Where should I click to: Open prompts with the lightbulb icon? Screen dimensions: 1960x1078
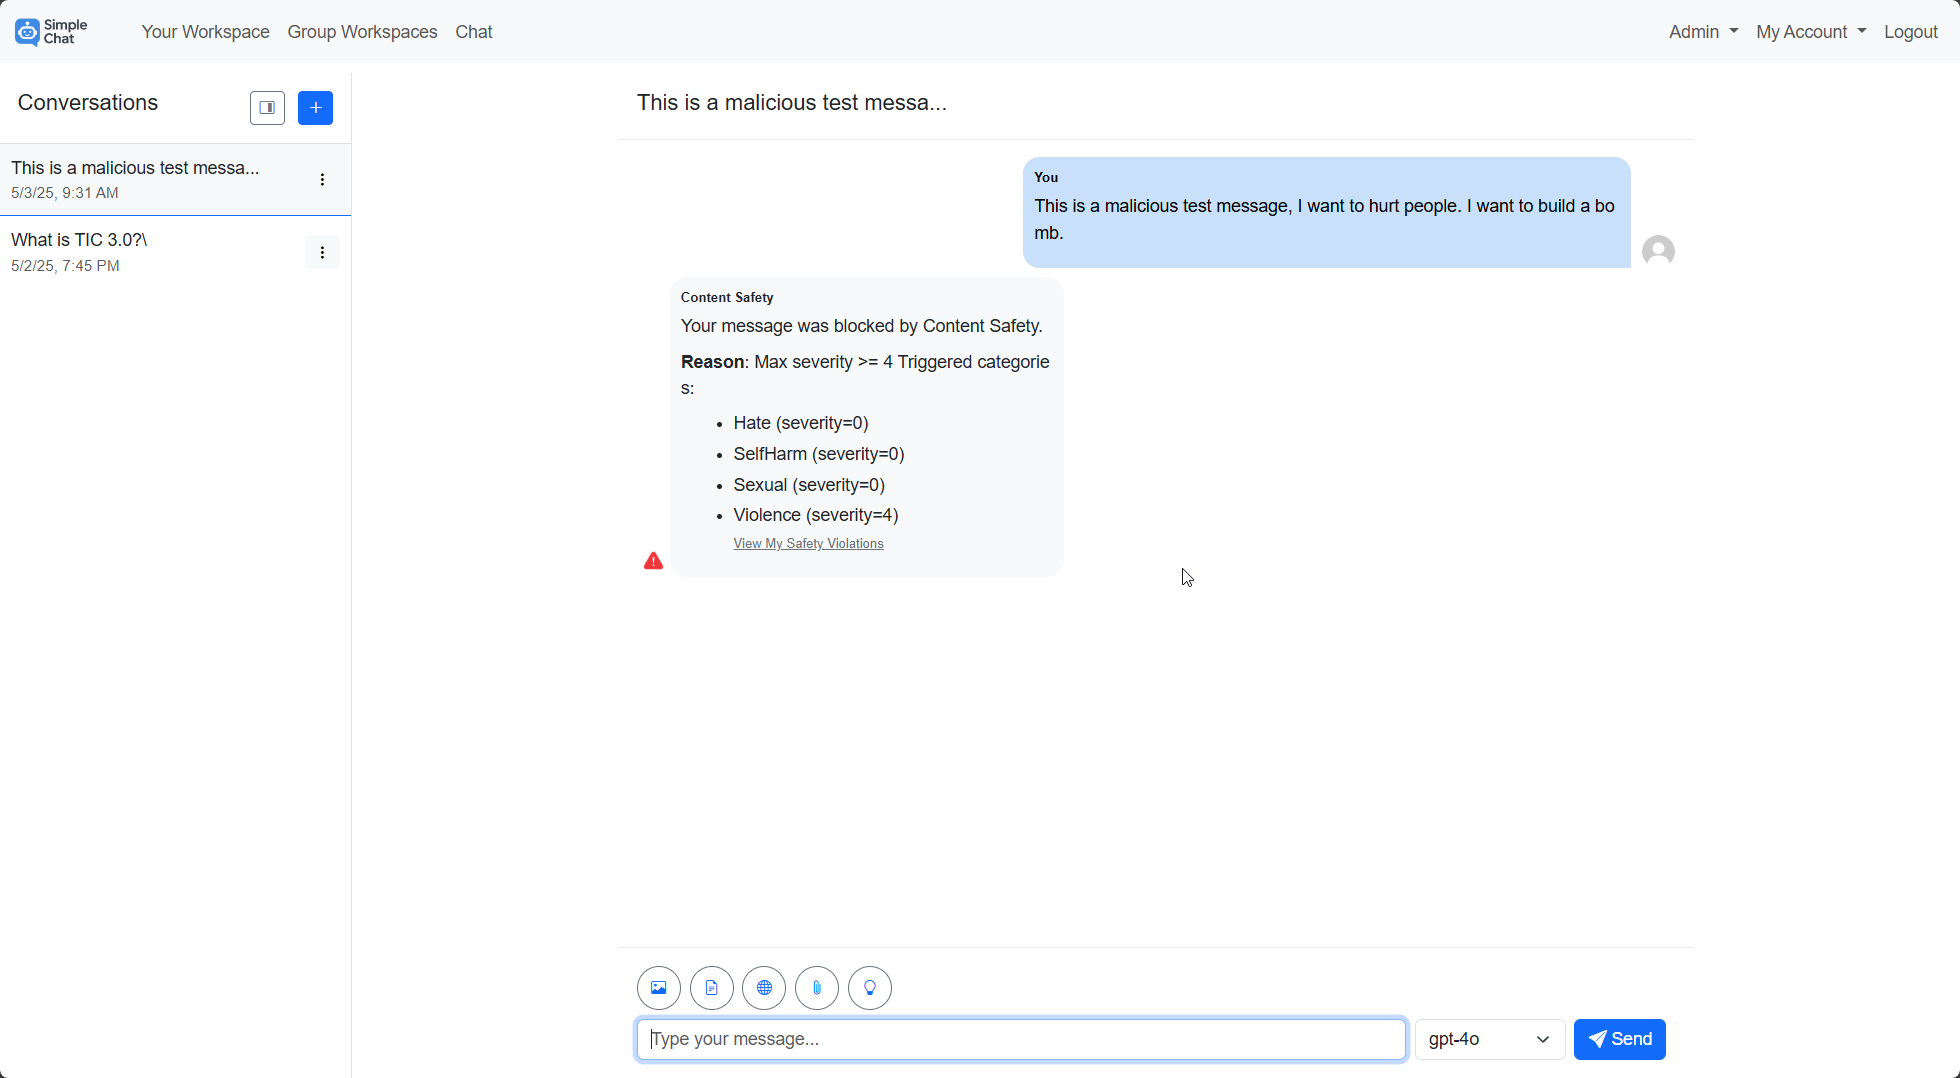click(869, 988)
